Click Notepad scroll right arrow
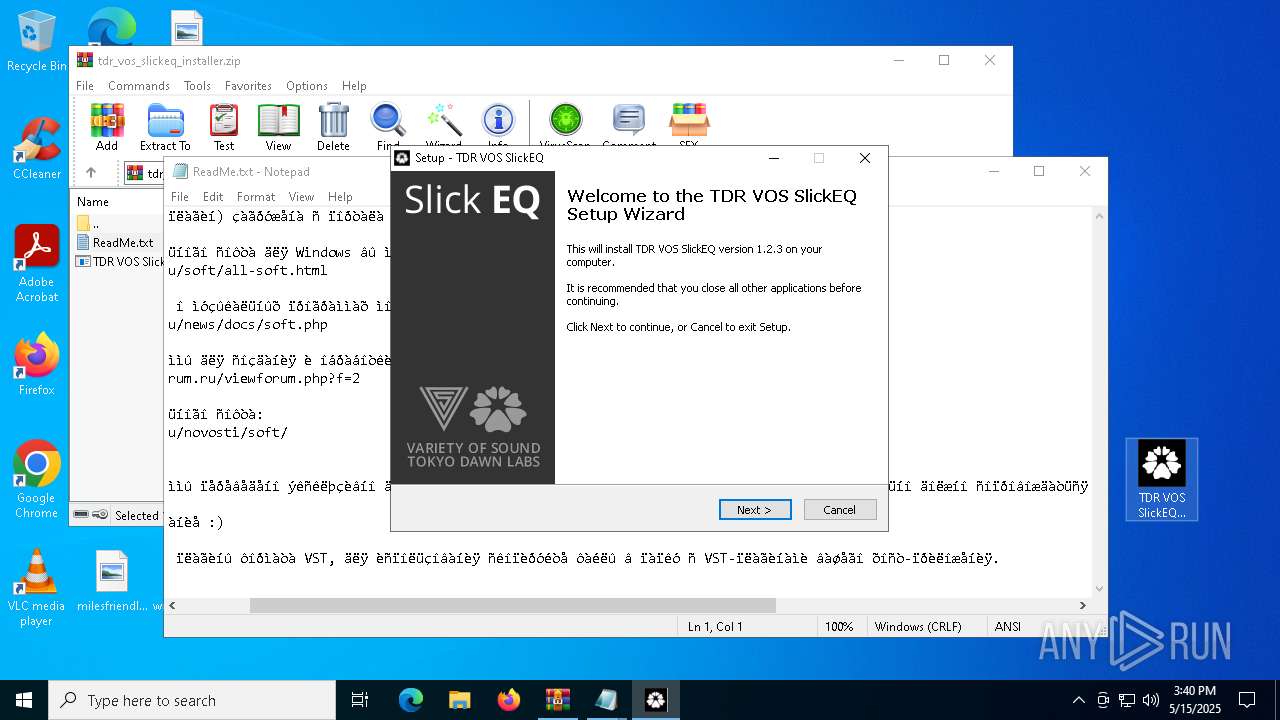Screen dimensions: 1280x720 pyautogui.click(x=1082, y=605)
